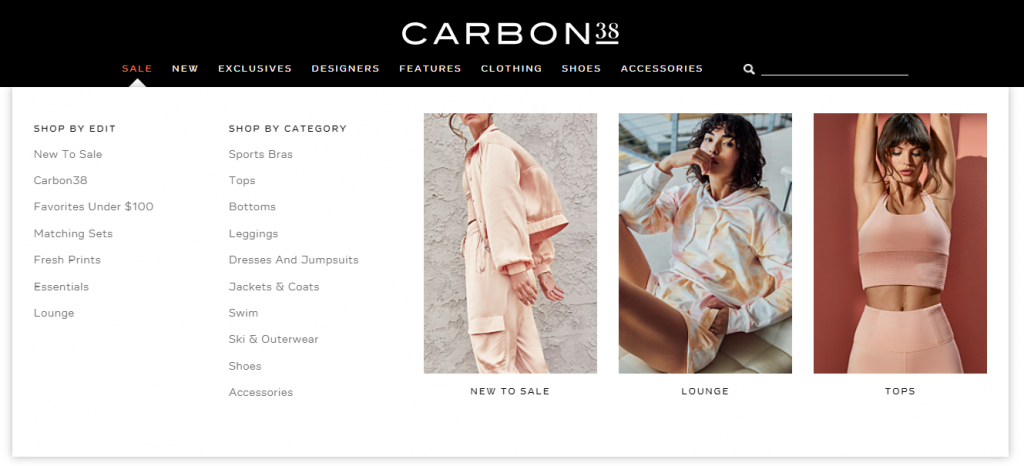Expand the EXCLUSIVES navigation menu

point(255,69)
